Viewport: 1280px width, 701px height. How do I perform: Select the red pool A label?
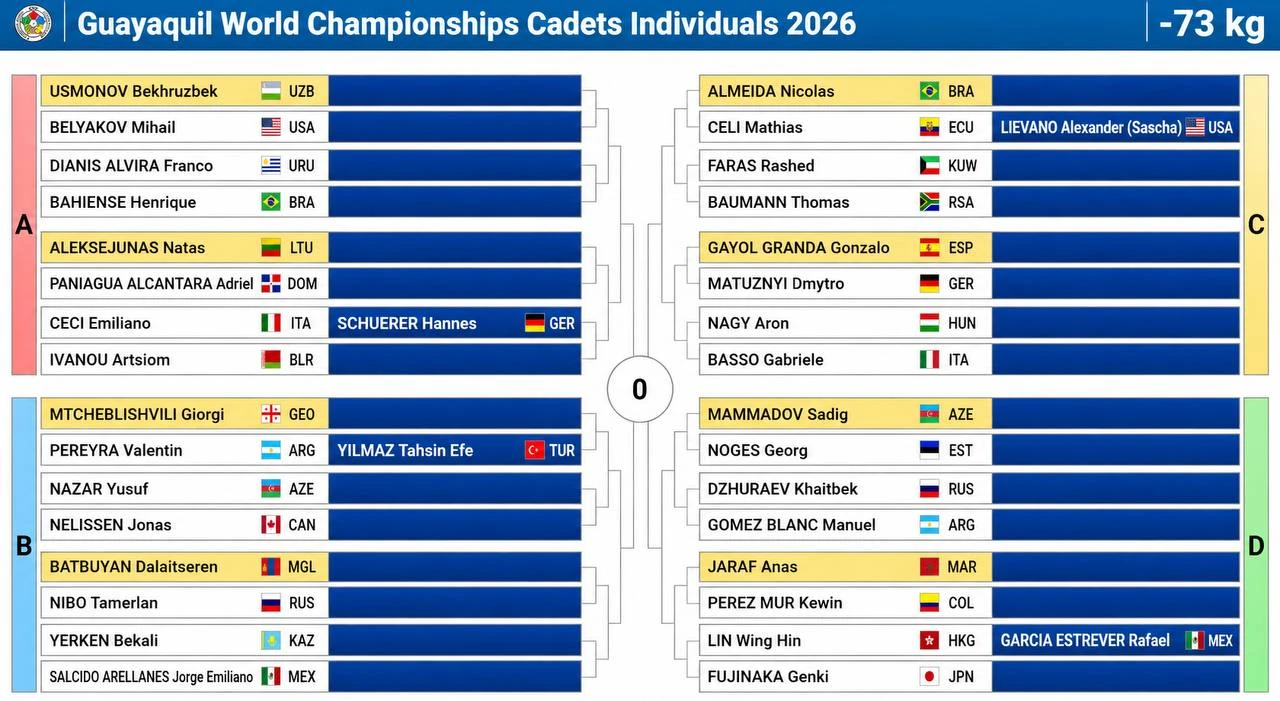pyautogui.click(x=24, y=225)
